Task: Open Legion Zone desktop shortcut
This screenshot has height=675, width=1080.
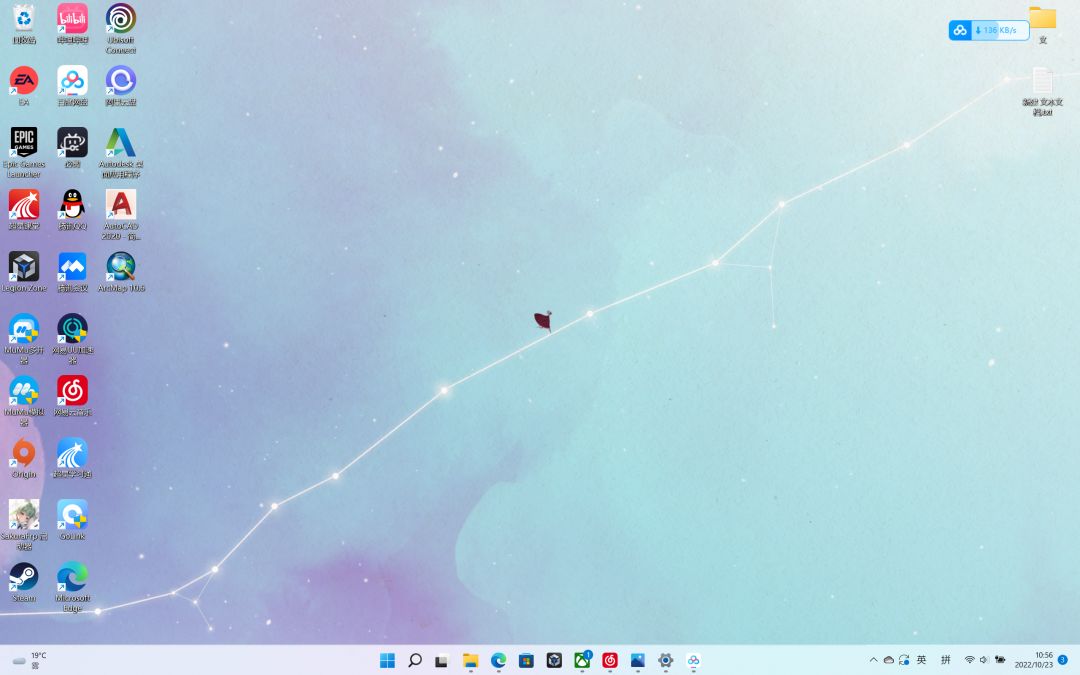Action: click(x=24, y=272)
